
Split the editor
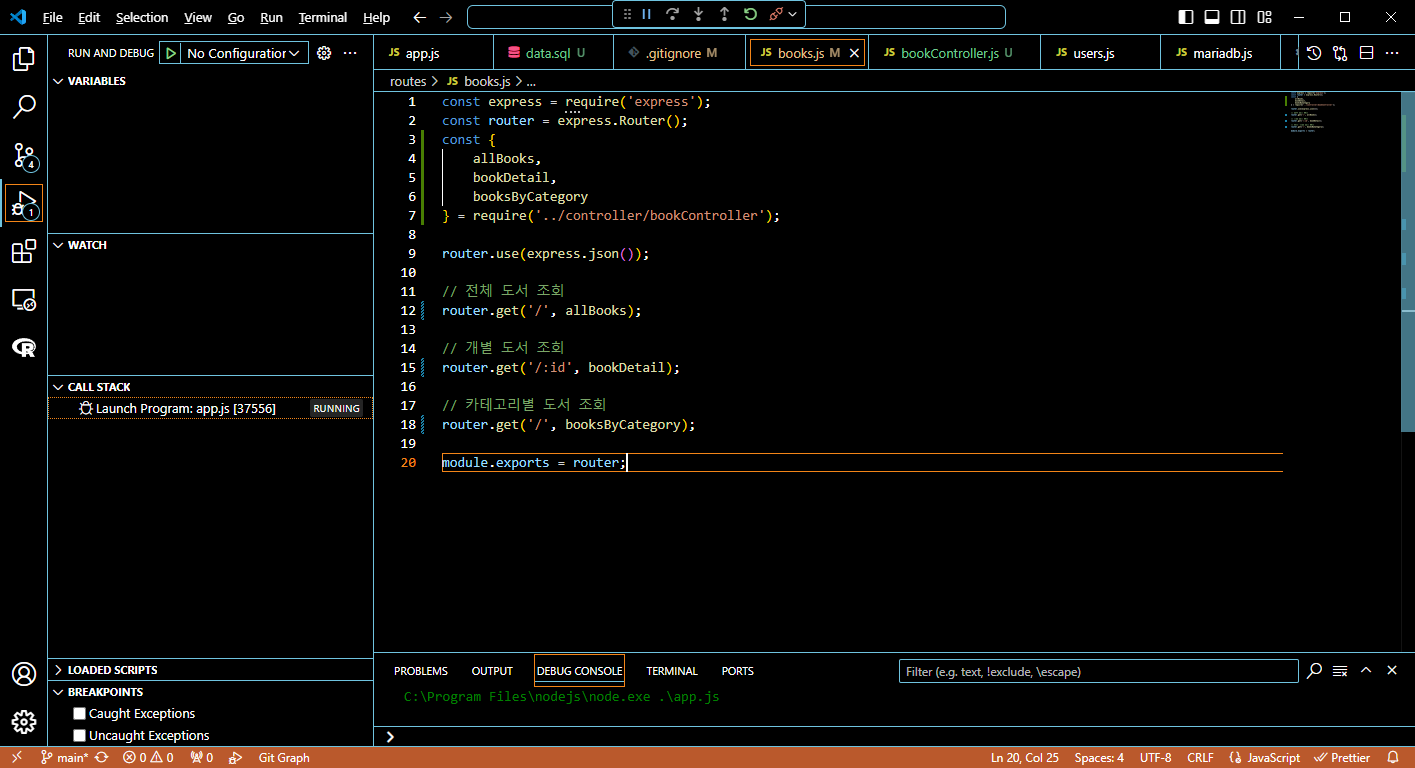pos(1366,53)
